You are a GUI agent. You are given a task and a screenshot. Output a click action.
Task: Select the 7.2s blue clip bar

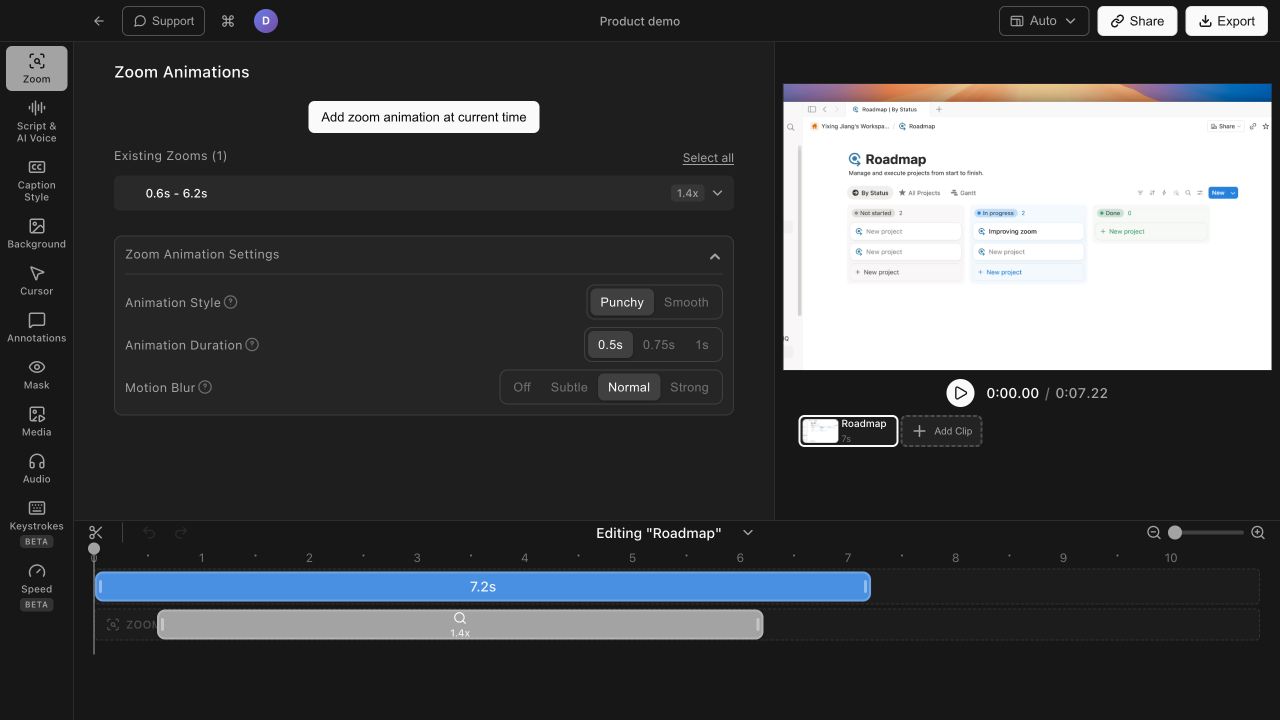click(483, 587)
